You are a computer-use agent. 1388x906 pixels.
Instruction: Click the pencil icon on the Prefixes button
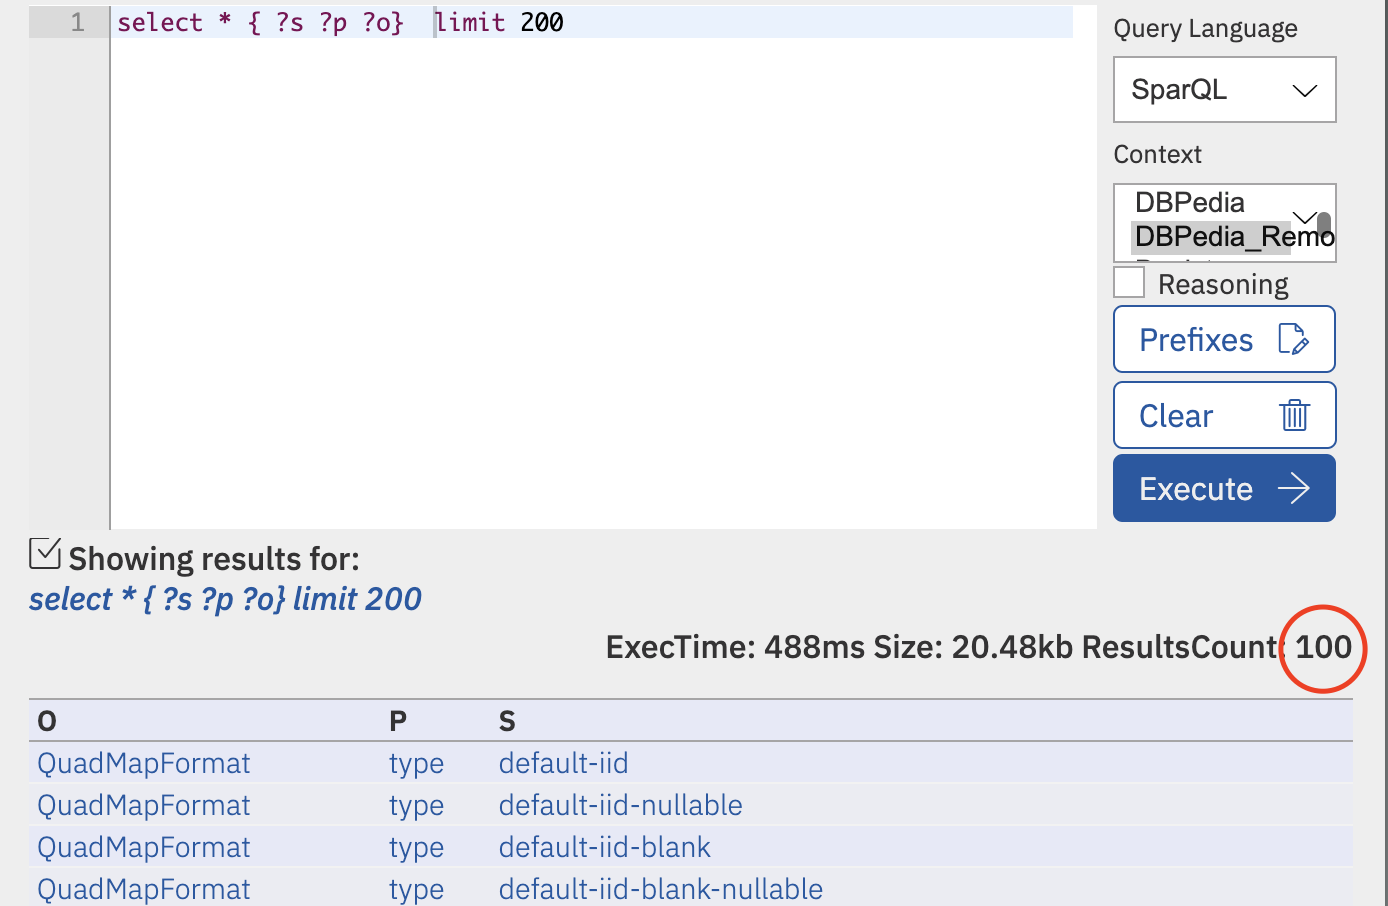1292,339
